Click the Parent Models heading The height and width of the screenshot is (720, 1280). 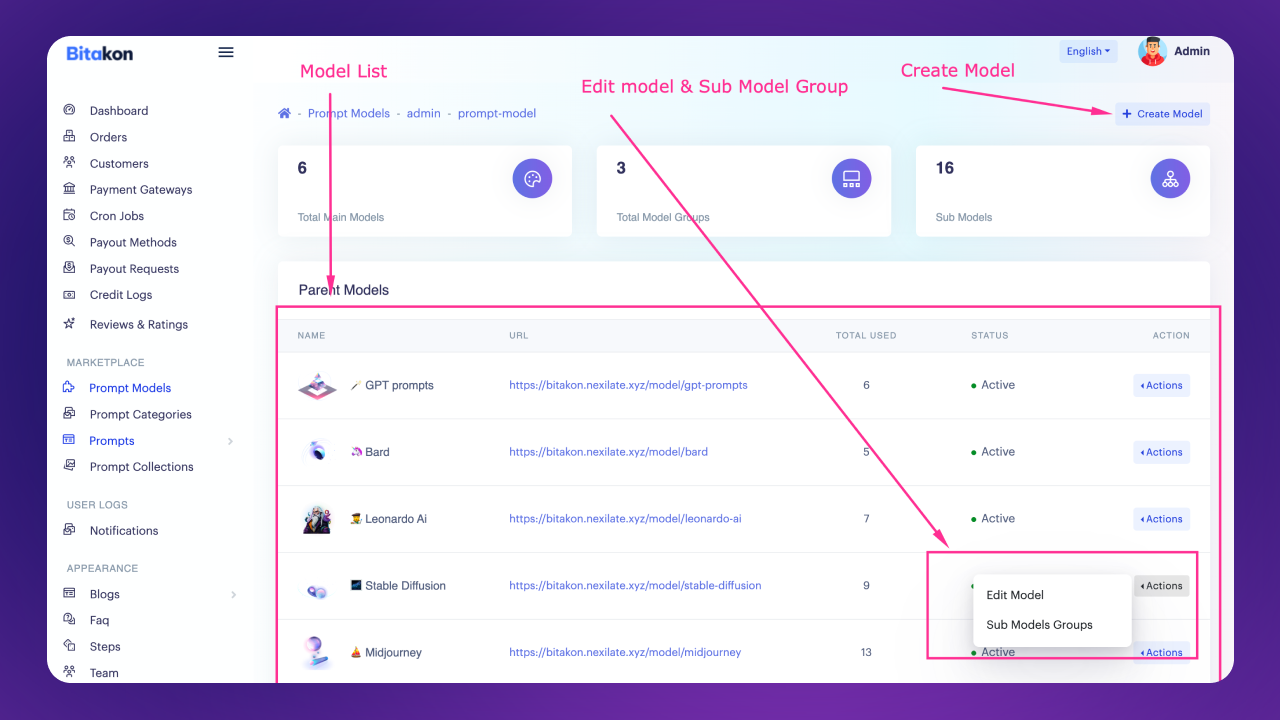[344, 290]
